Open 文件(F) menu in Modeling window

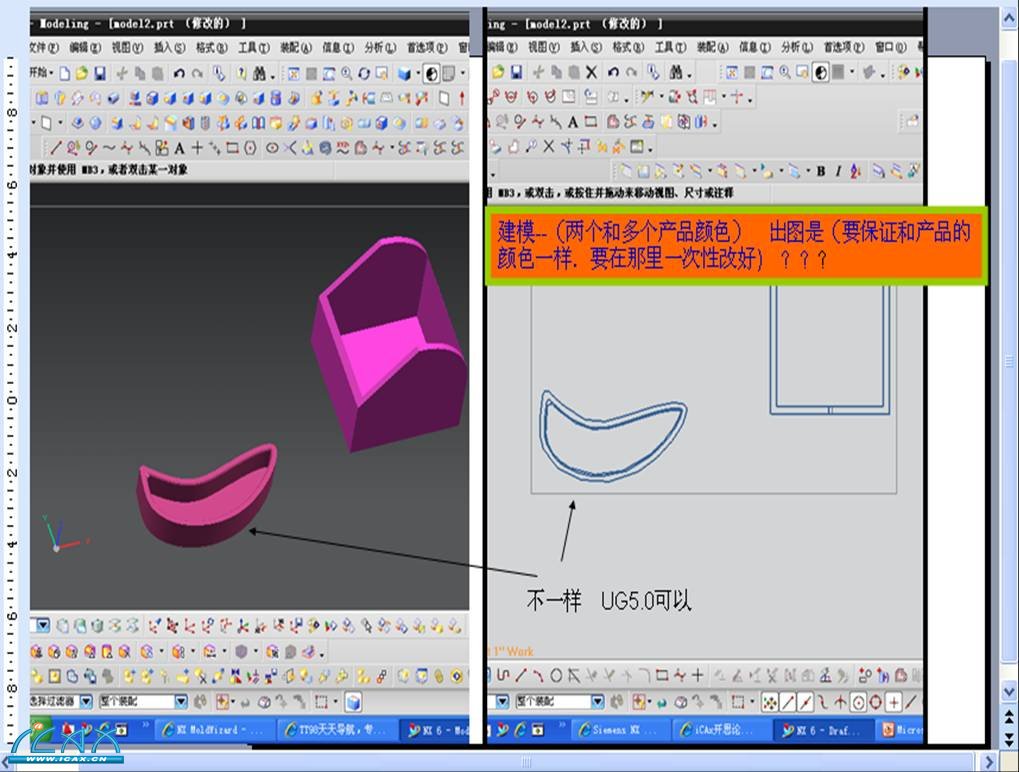pyautogui.click(x=44, y=47)
